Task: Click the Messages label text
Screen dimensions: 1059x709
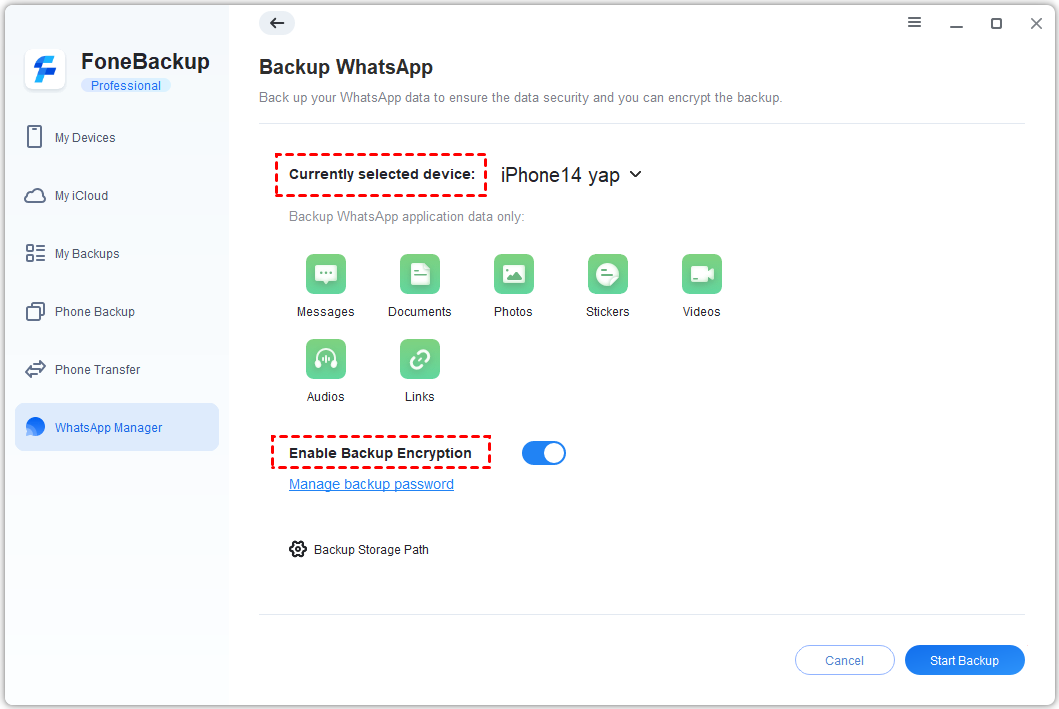Action: click(x=326, y=312)
